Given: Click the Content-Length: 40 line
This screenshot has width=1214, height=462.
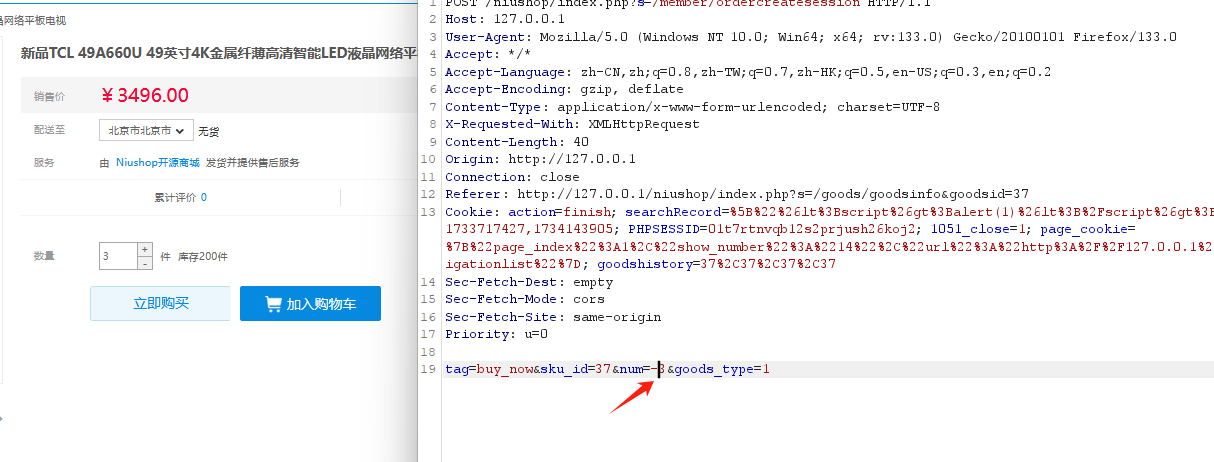Looking at the screenshot, I should (x=517, y=142).
